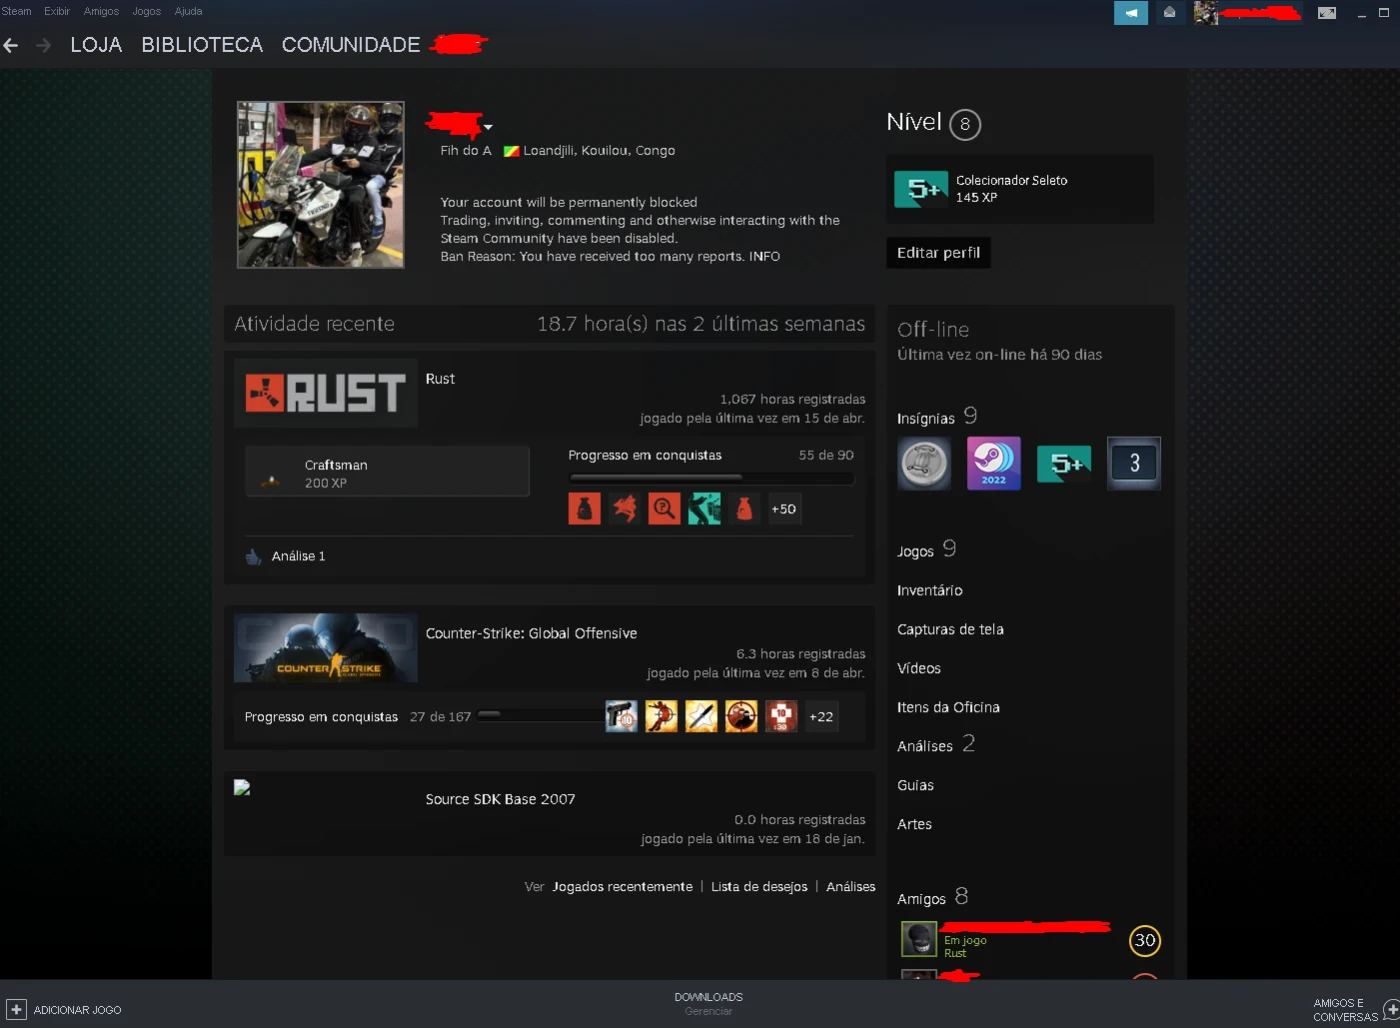Image resolution: width=1400 pixels, height=1028 pixels.
Task: Click the add game plus icon
Action: (16, 1010)
